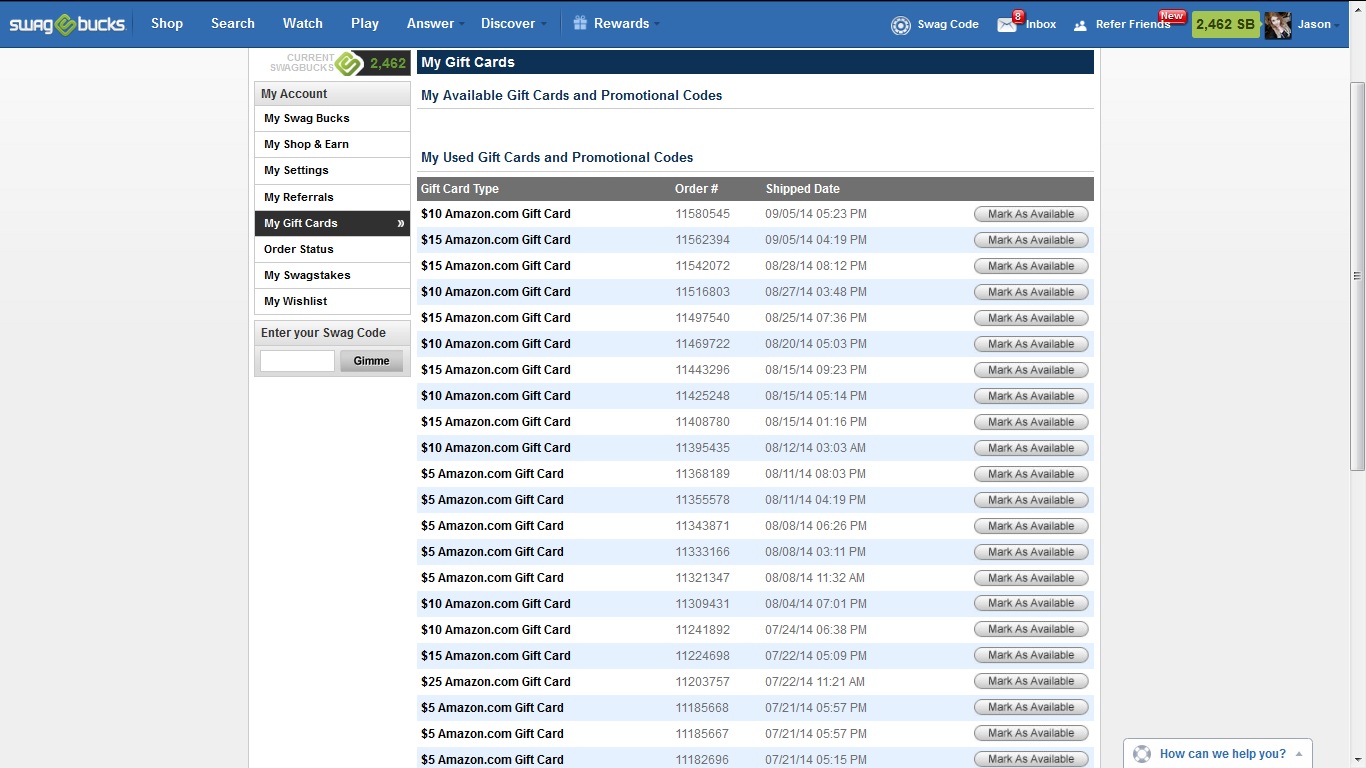Image resolution: width=1366 pixels, height=768 pixels.
Task: Open My Settings in sidebar
Action: [332, 170]
